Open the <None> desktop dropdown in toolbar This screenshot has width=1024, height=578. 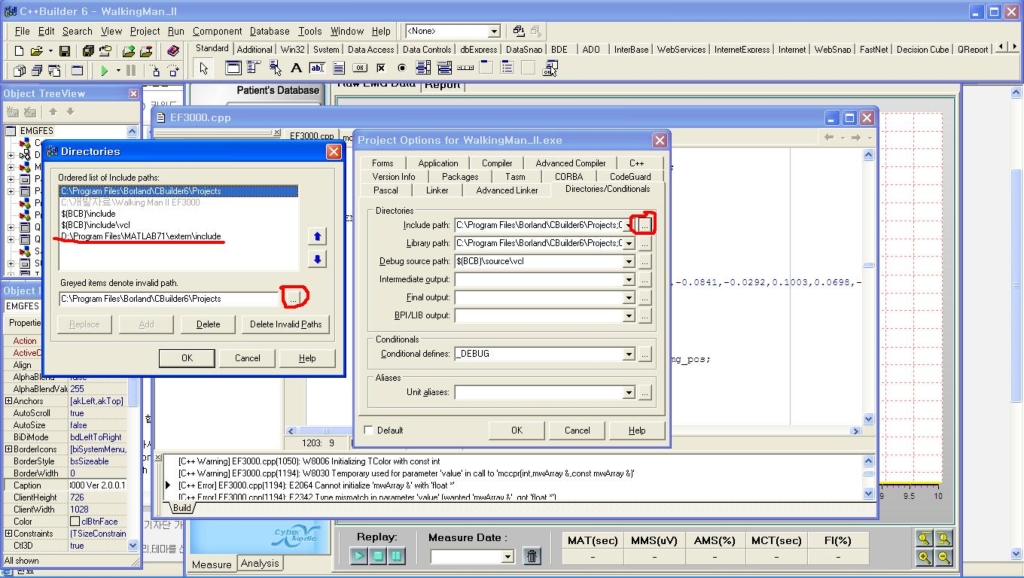click(494, 31)
